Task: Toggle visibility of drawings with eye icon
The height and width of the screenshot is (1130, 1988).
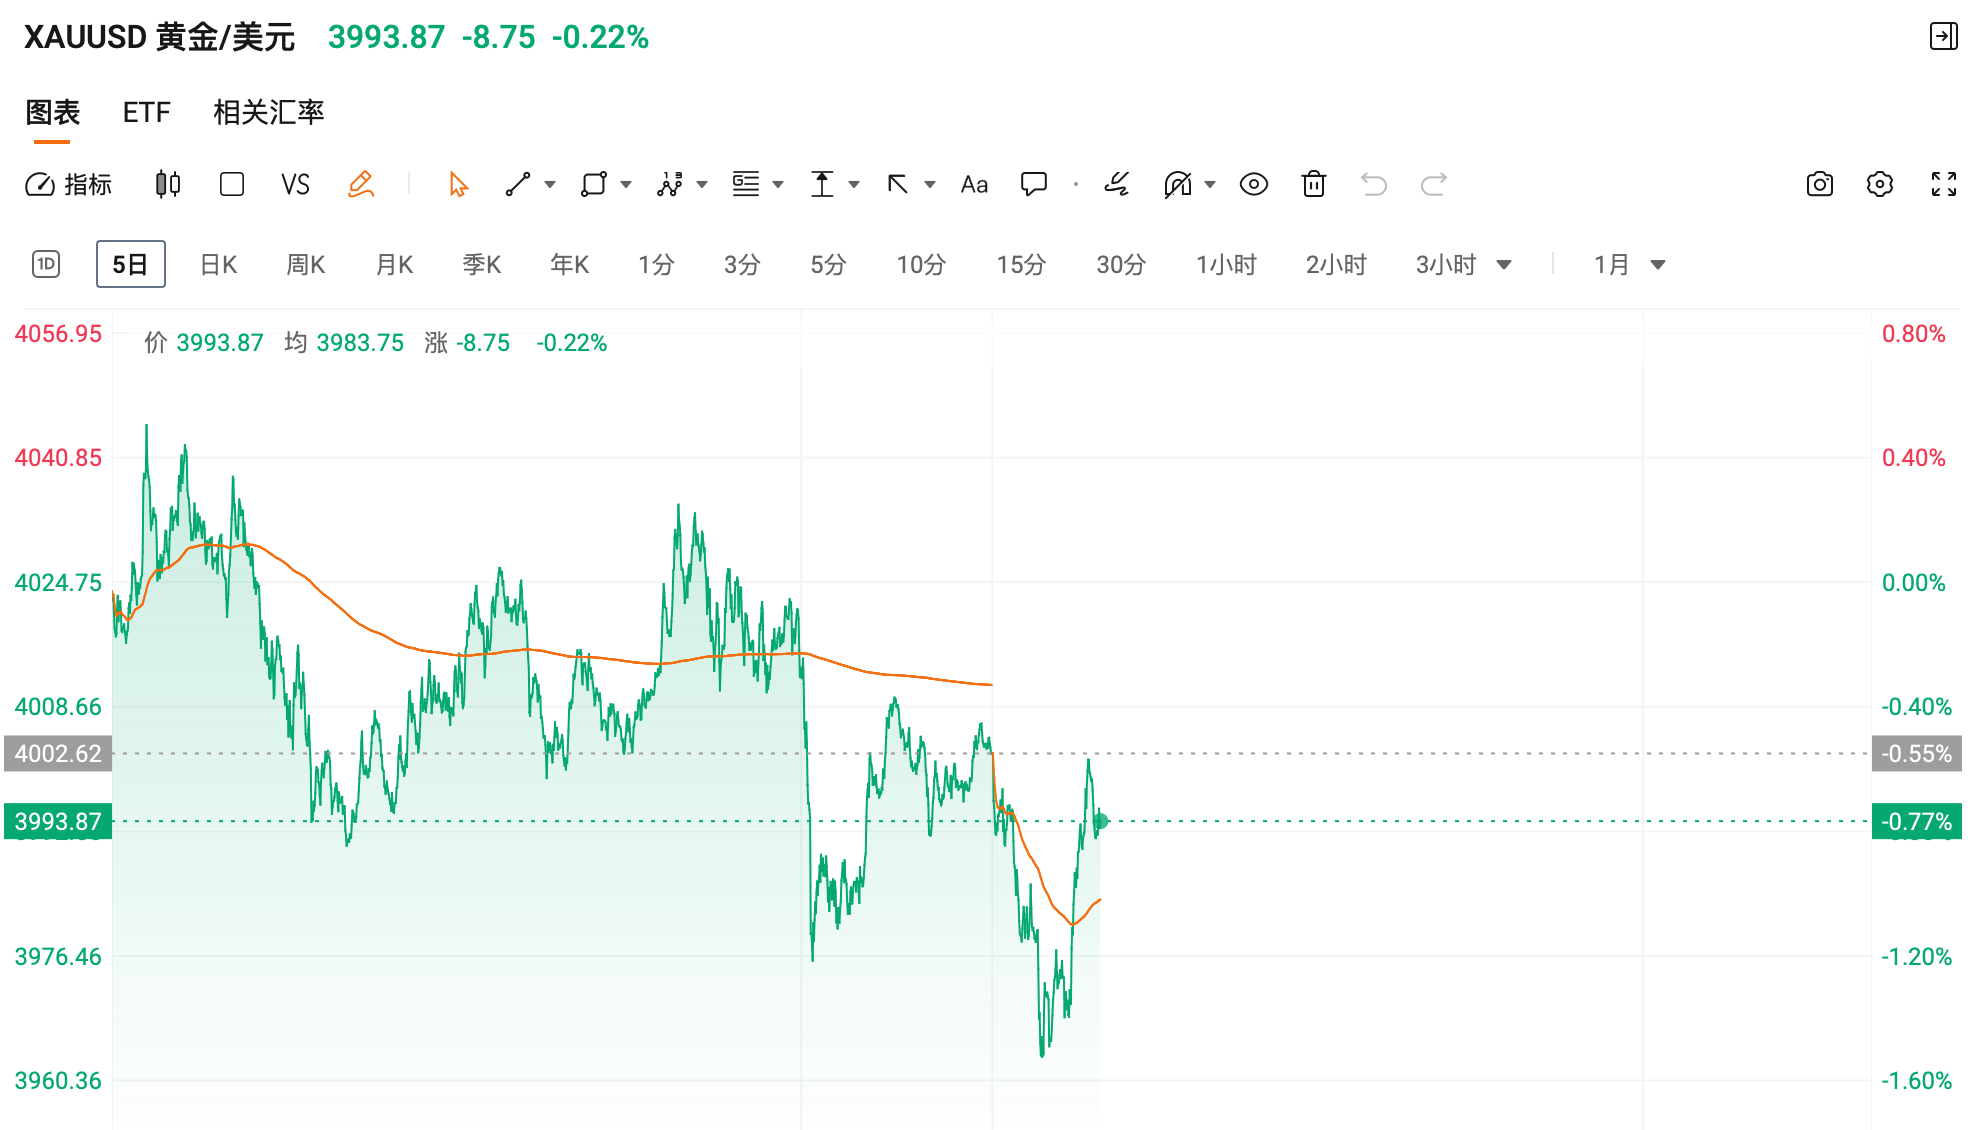Action: (x=1253, y=184)
